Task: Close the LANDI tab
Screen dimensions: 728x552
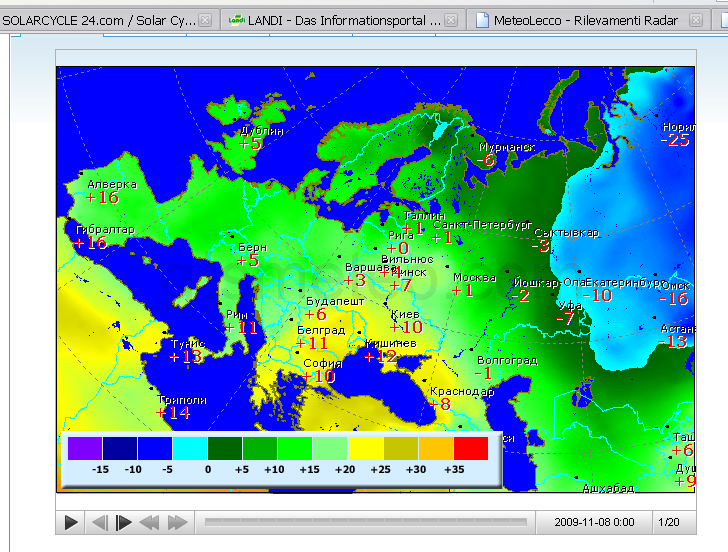Action: click(x=451, y=20)
